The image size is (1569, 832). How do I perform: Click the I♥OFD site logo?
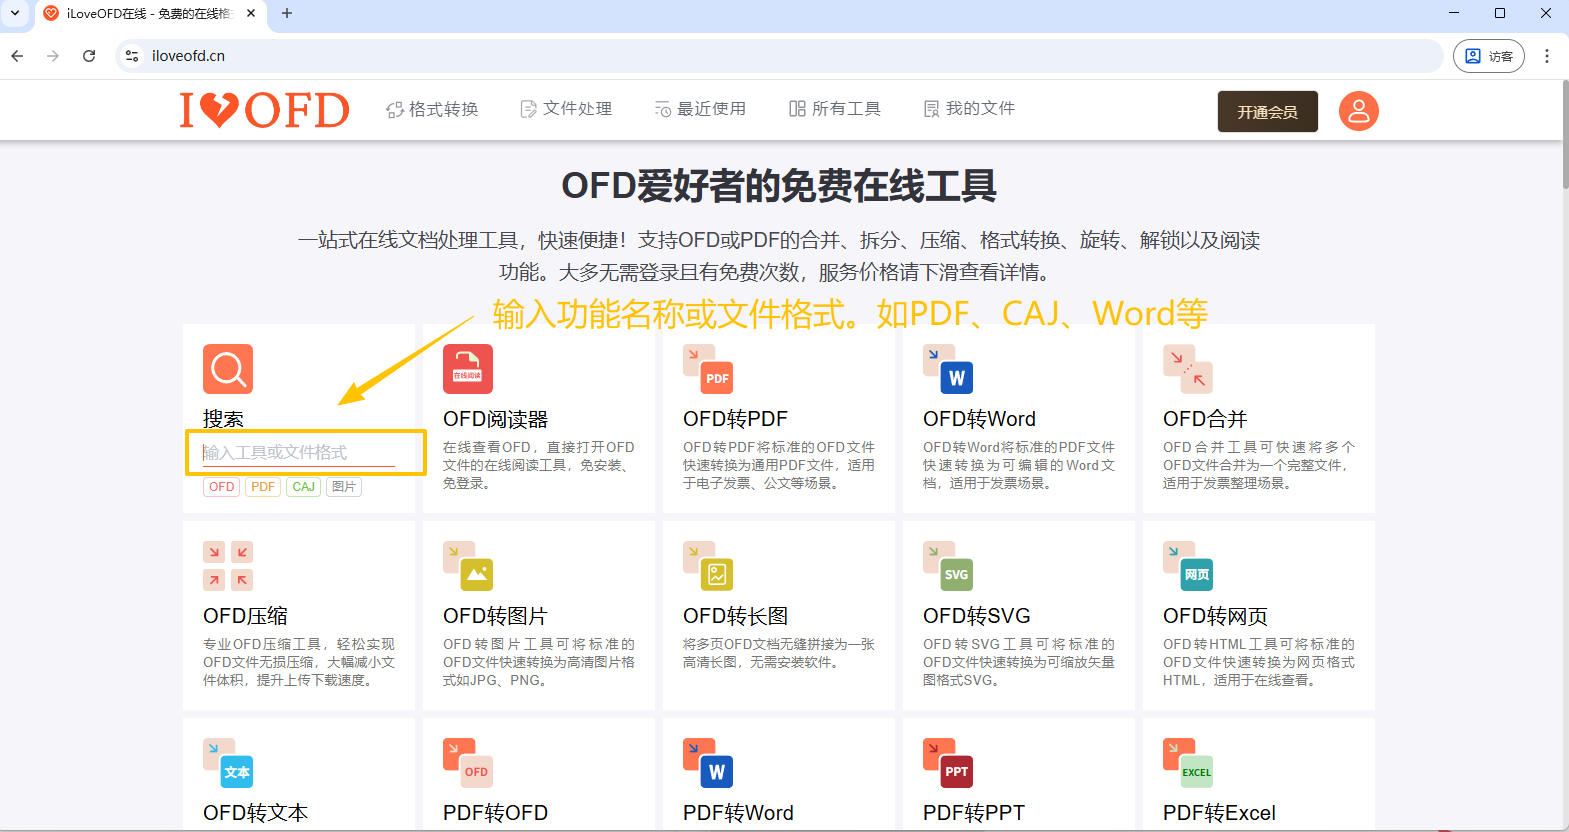click(x=265, y=110)
